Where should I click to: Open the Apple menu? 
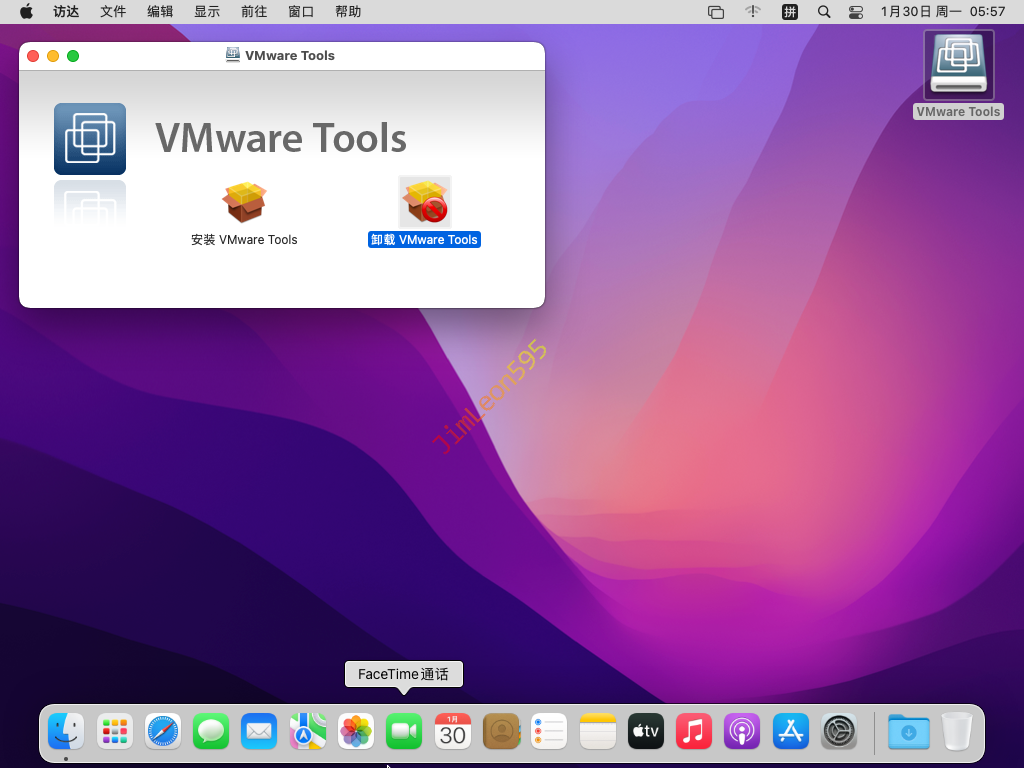click(x=26, y=12)
